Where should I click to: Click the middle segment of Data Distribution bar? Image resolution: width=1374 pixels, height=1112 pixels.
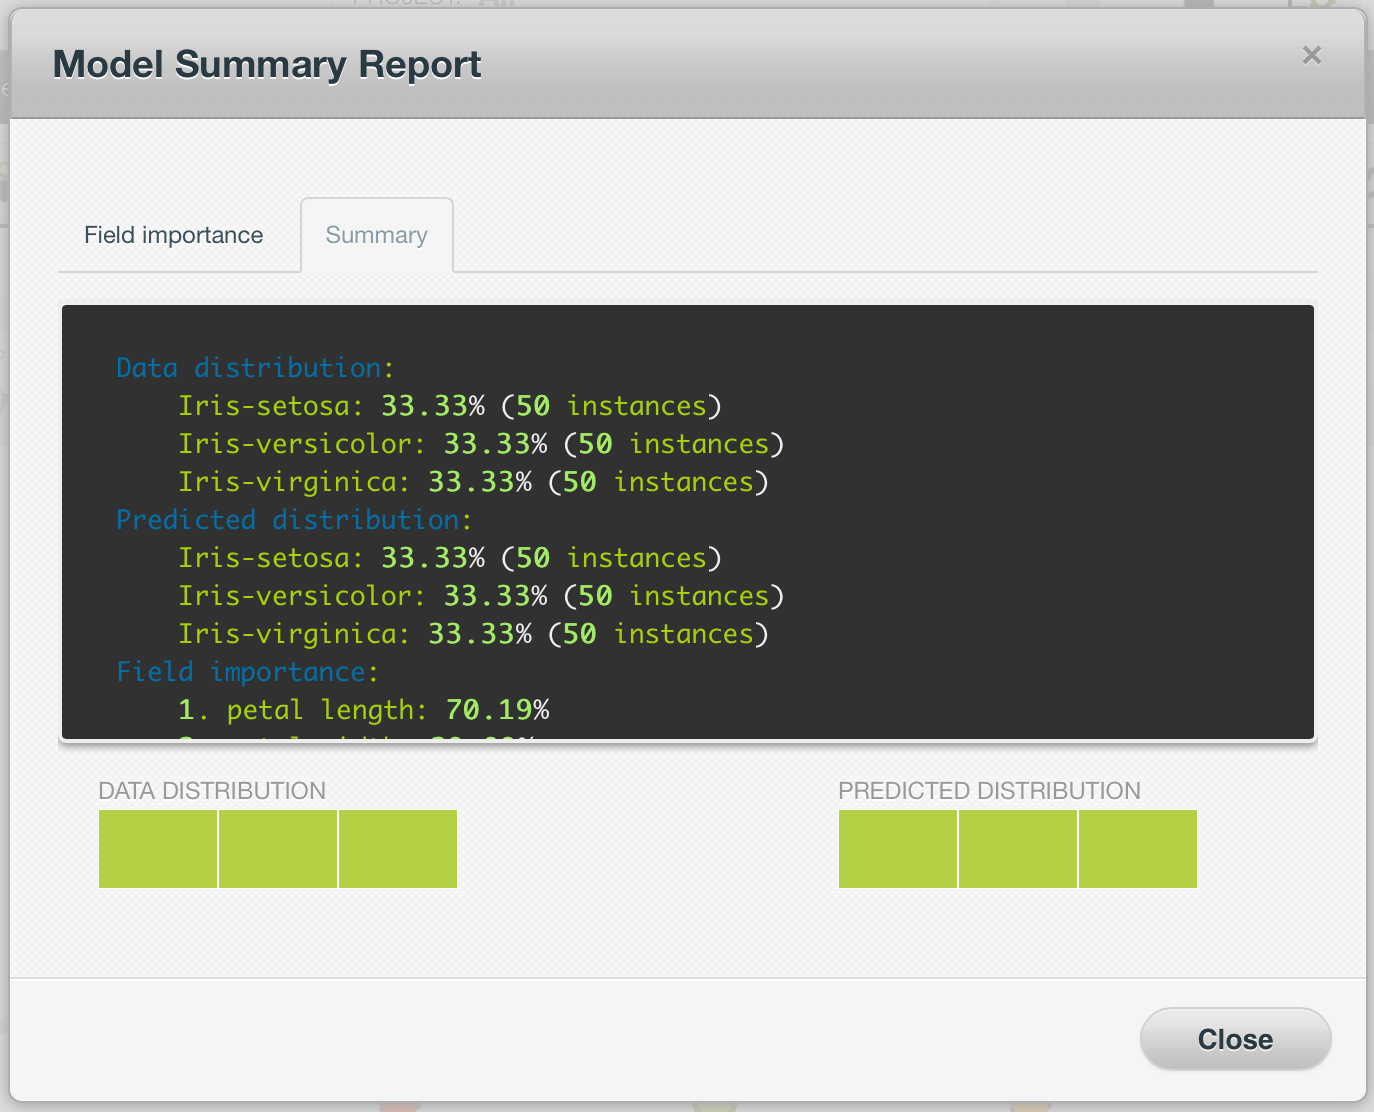278,849
